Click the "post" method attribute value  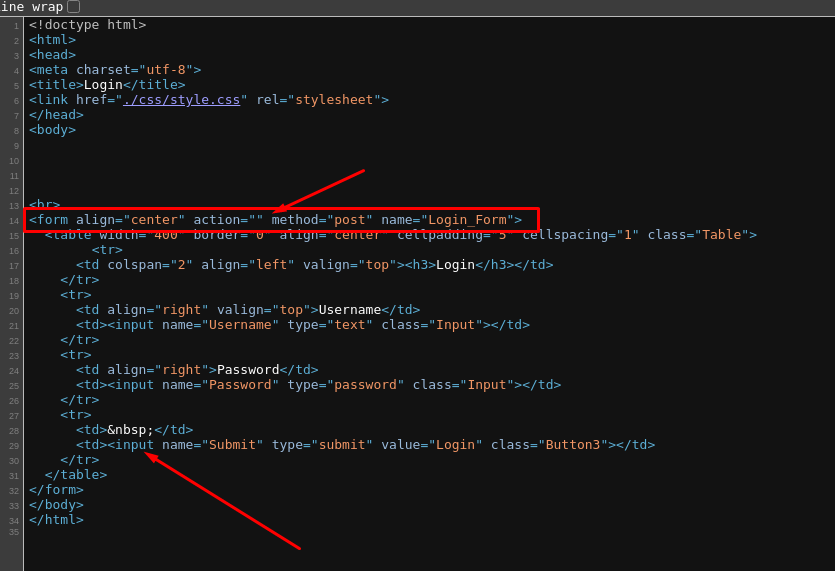350,220
